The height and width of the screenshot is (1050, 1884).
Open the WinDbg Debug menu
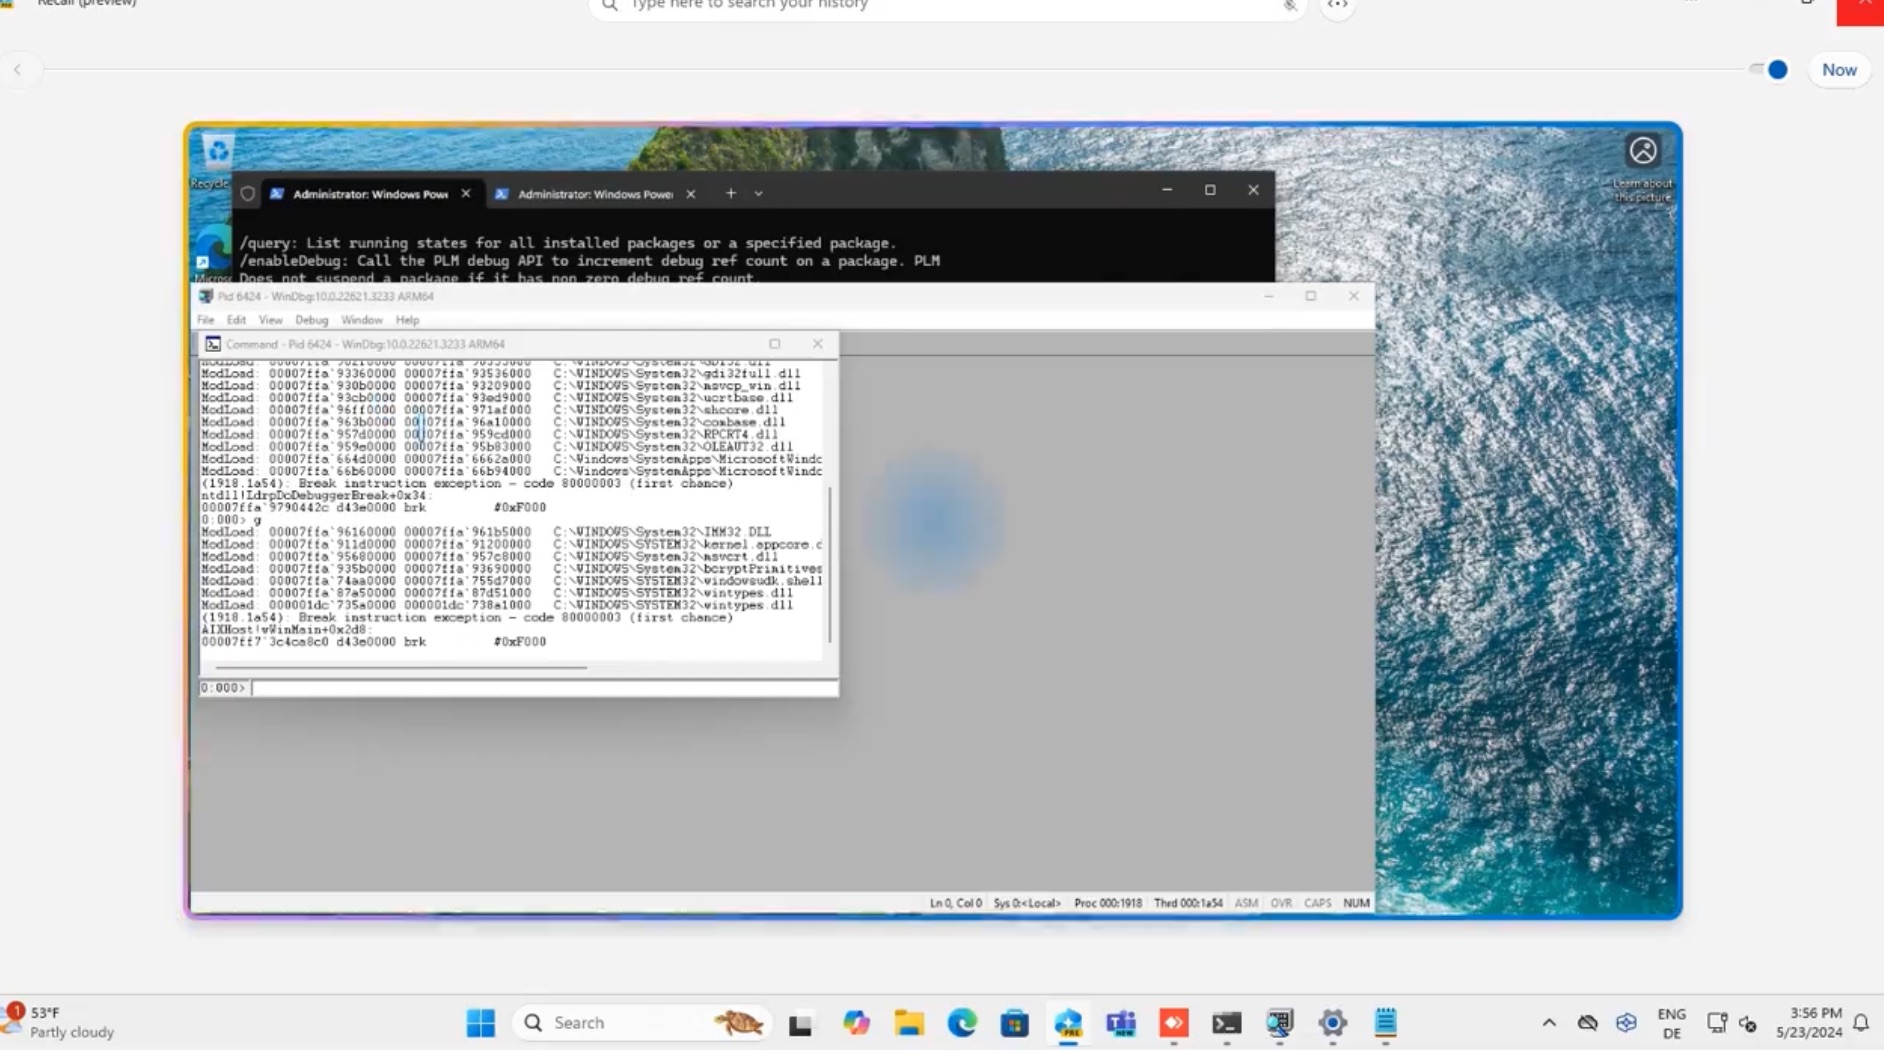click(312, 320)
